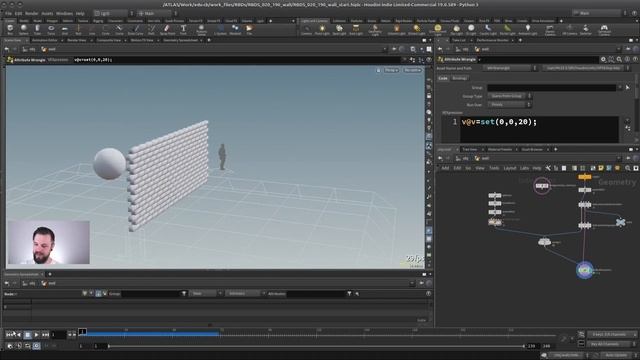Screen dimensions: 640x360
Task: Add an Environment Light from shelf
Action: [438, 30]
